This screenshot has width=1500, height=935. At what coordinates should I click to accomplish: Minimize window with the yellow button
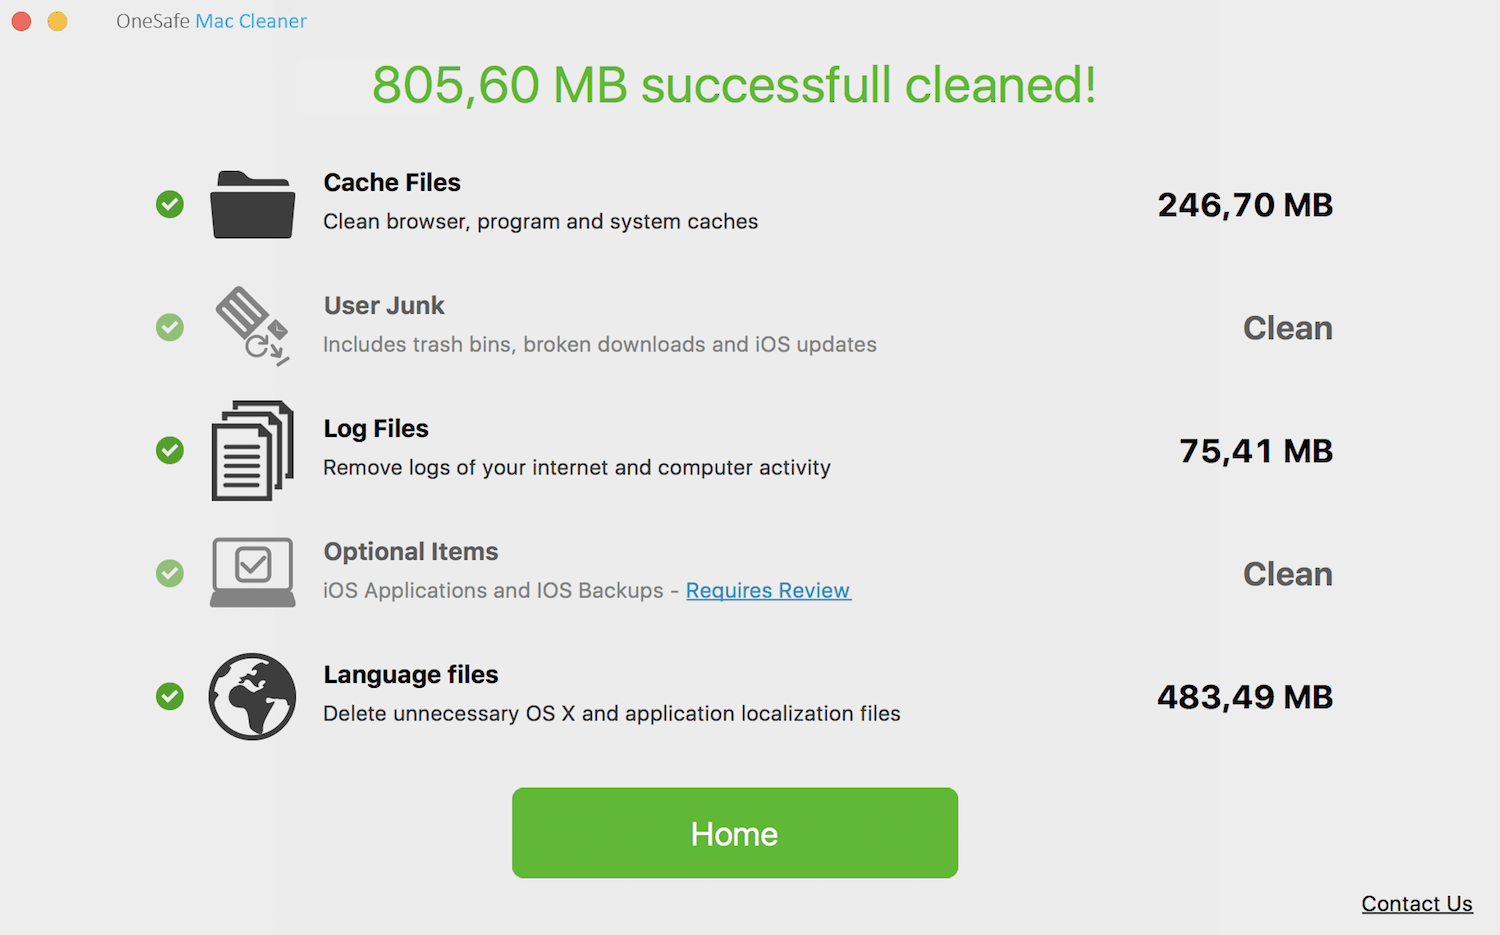point(58,21)
